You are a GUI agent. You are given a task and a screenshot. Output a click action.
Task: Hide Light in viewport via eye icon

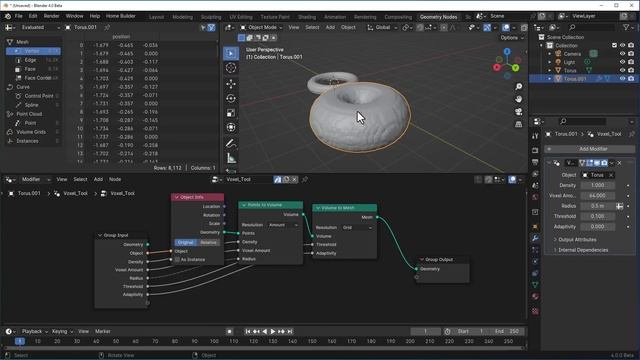[622, 62]
